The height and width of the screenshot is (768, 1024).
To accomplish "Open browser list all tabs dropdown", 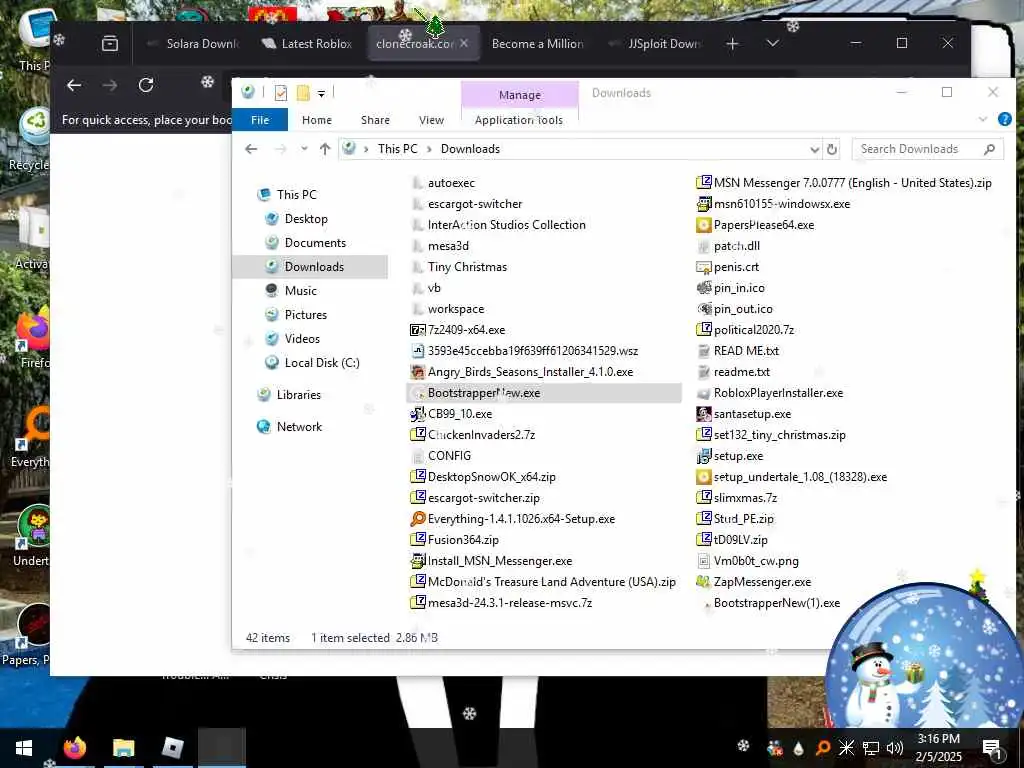I will [x=773, y=44].
